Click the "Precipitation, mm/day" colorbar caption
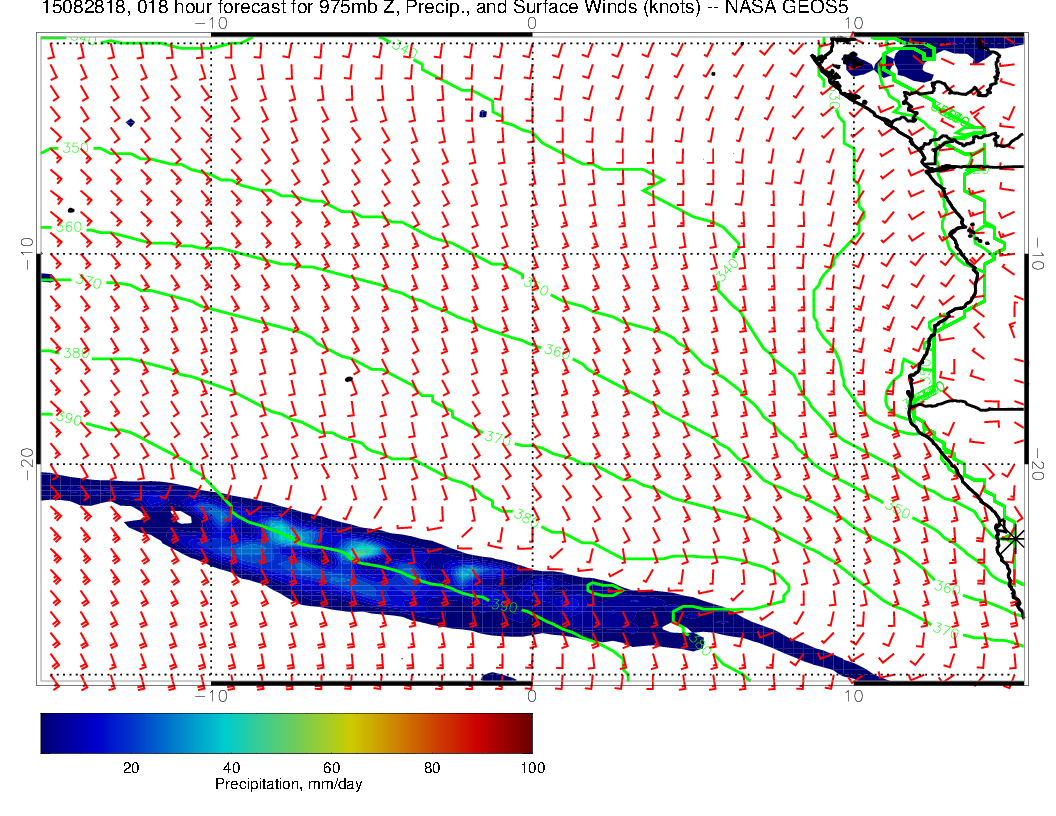The height and width of the screenshot is (816, 1056). pyautogui.click(x=288, y=785)
